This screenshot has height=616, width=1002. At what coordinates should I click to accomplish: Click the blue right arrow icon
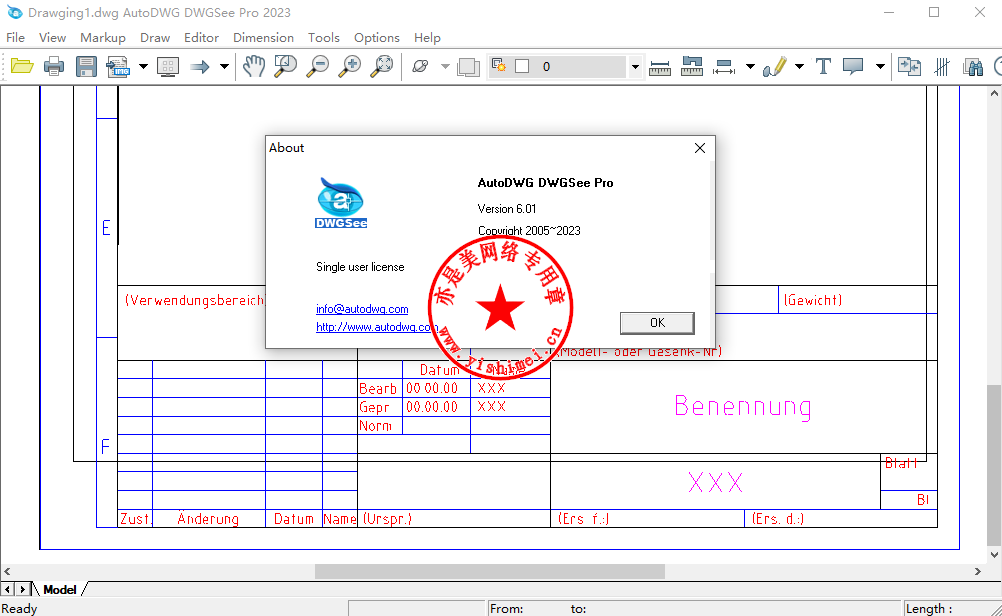pyautogui.click(x=200, y=66)
